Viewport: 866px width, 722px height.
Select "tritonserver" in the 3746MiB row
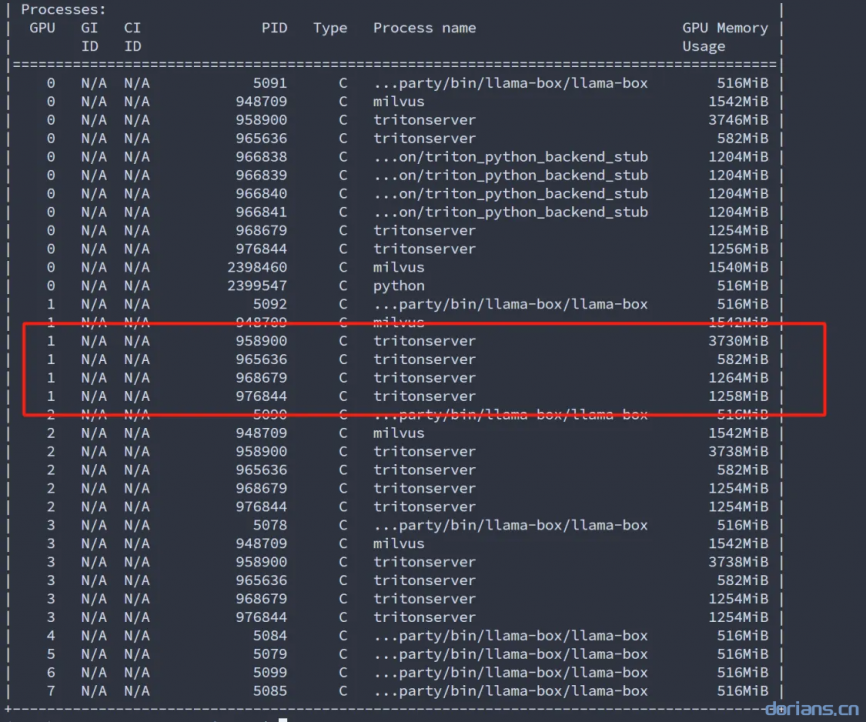point(424,120)
